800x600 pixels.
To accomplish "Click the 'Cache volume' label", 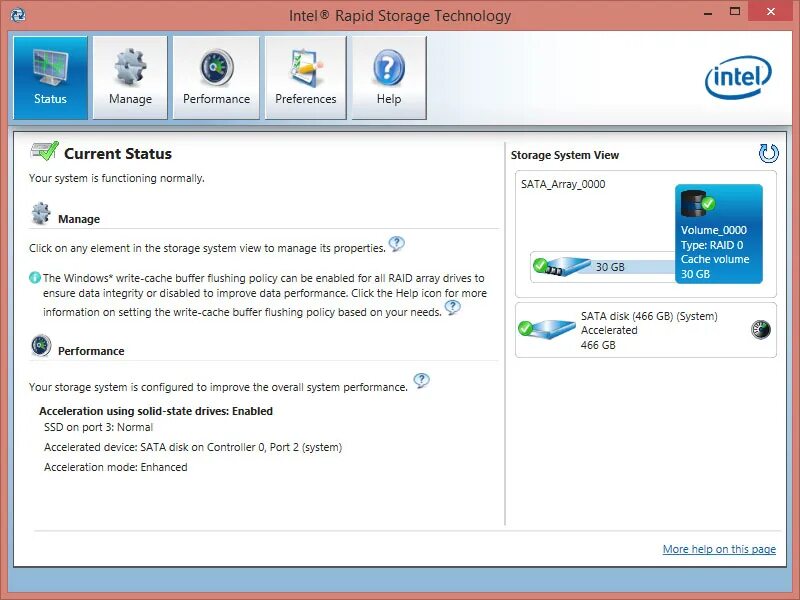I will 715,259.
